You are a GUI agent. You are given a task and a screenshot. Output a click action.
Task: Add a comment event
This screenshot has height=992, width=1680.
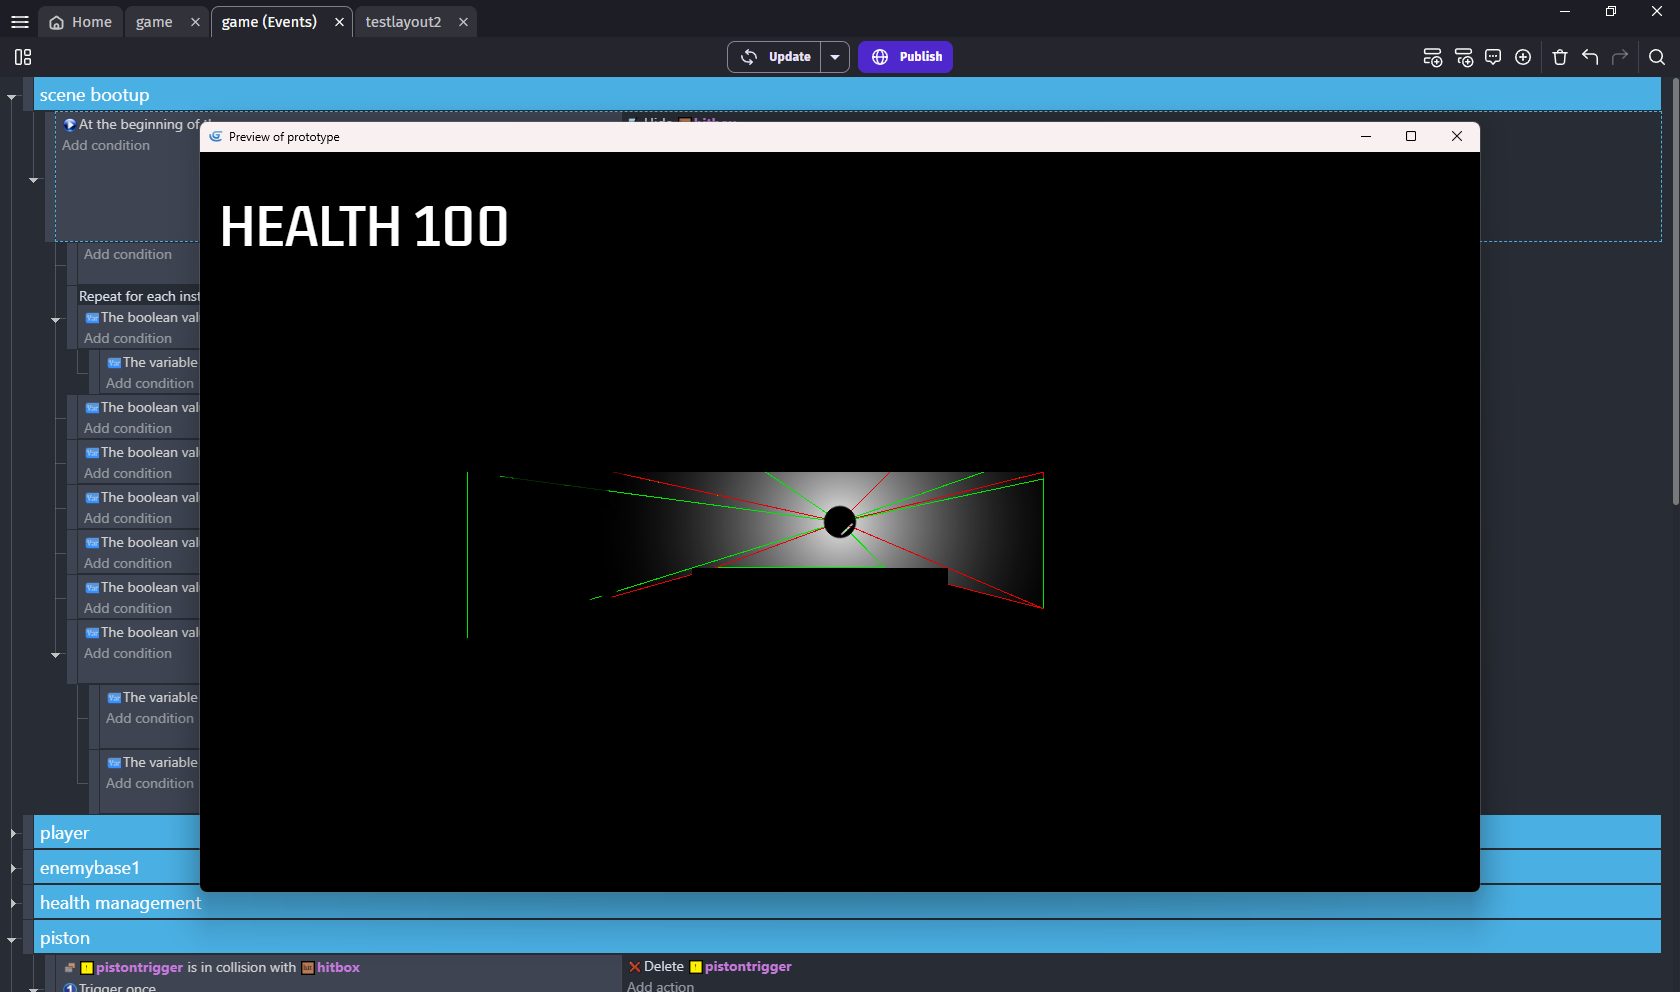(1493, 57)
